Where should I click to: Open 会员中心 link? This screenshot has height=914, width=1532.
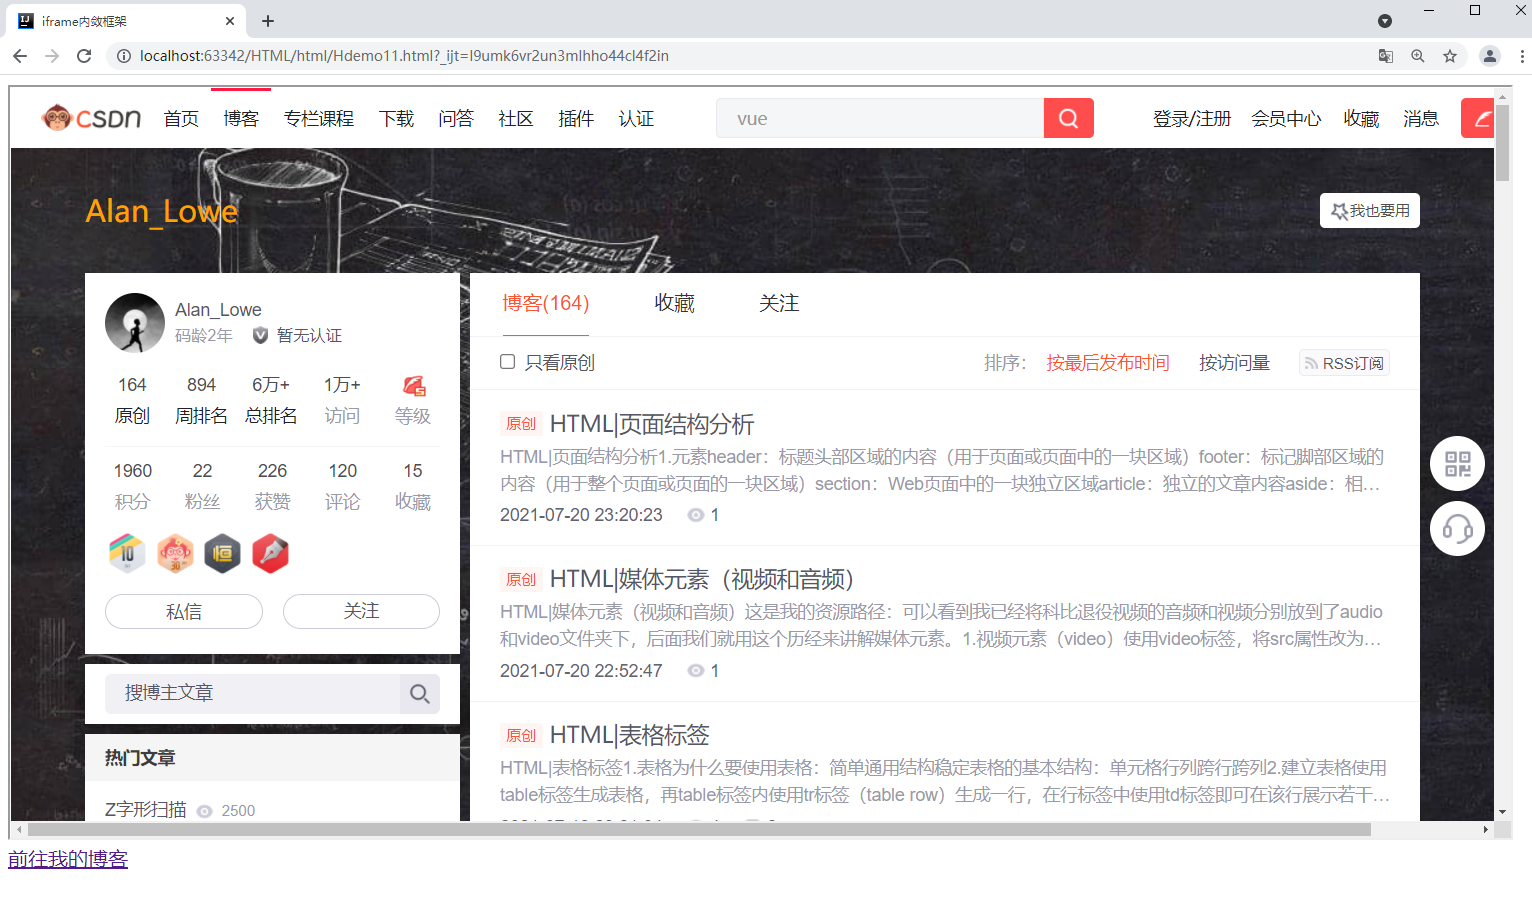(1286, 119)
